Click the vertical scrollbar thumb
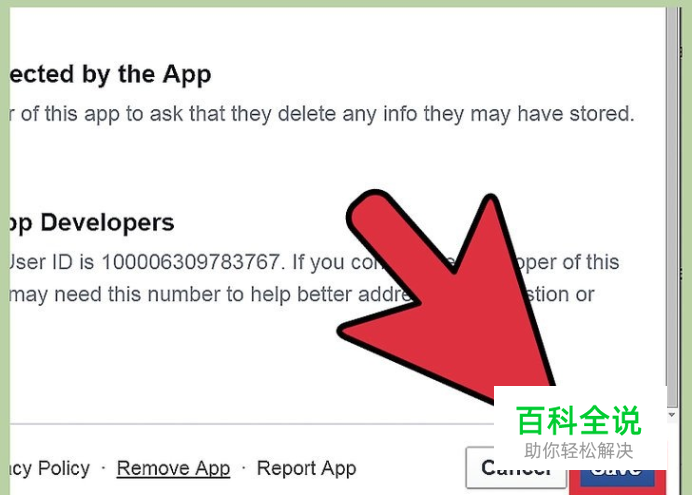This screenshot has height=495, width=692. pyautogui.click(x=673, y=207)
